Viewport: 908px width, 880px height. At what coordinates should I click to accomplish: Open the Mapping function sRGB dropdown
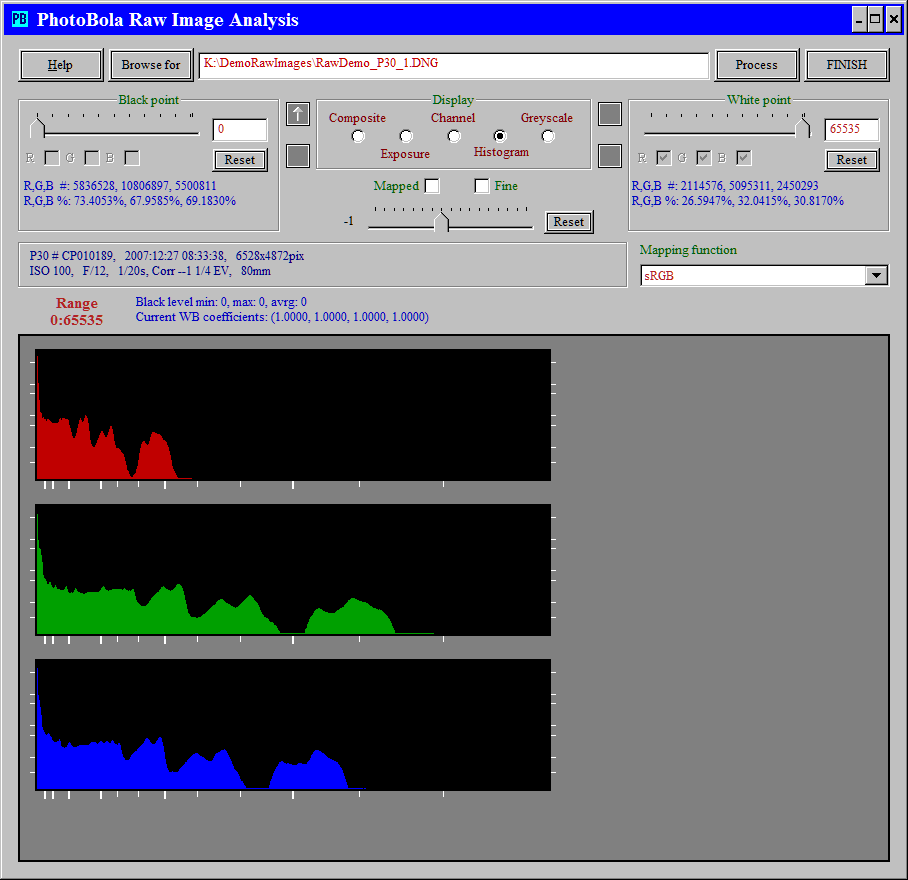click(876, 276)
